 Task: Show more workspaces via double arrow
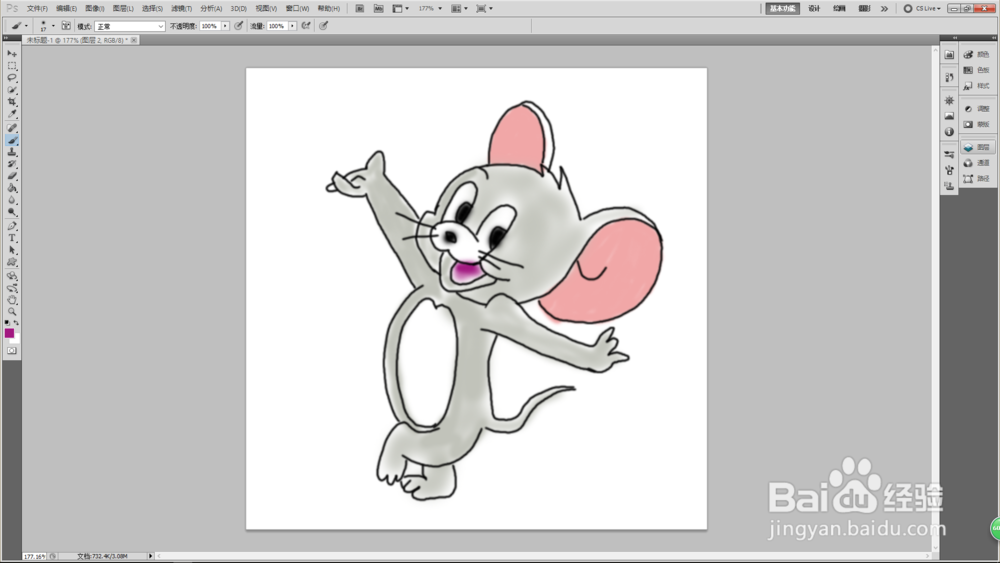click(884, 8)
